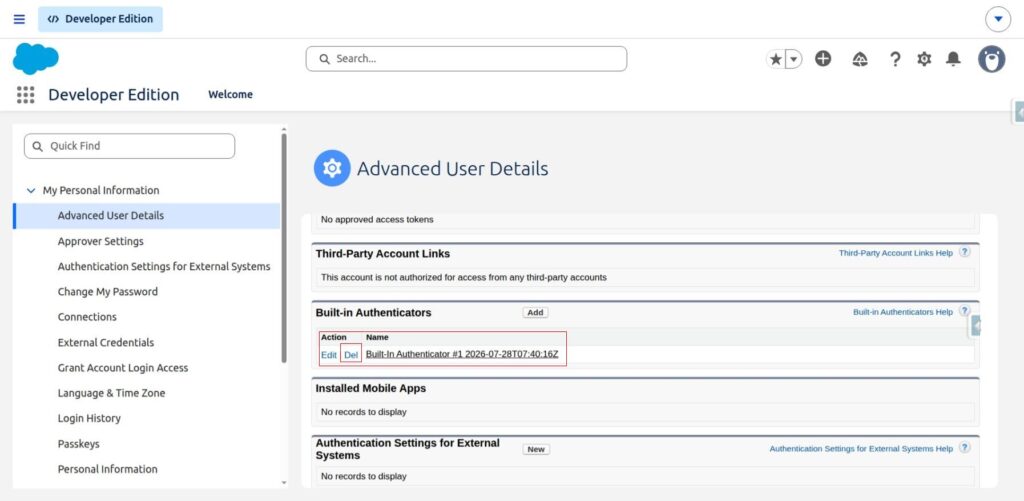1024x501 pixels.
Task: Open the notifications bell
Action: point(953,59)
